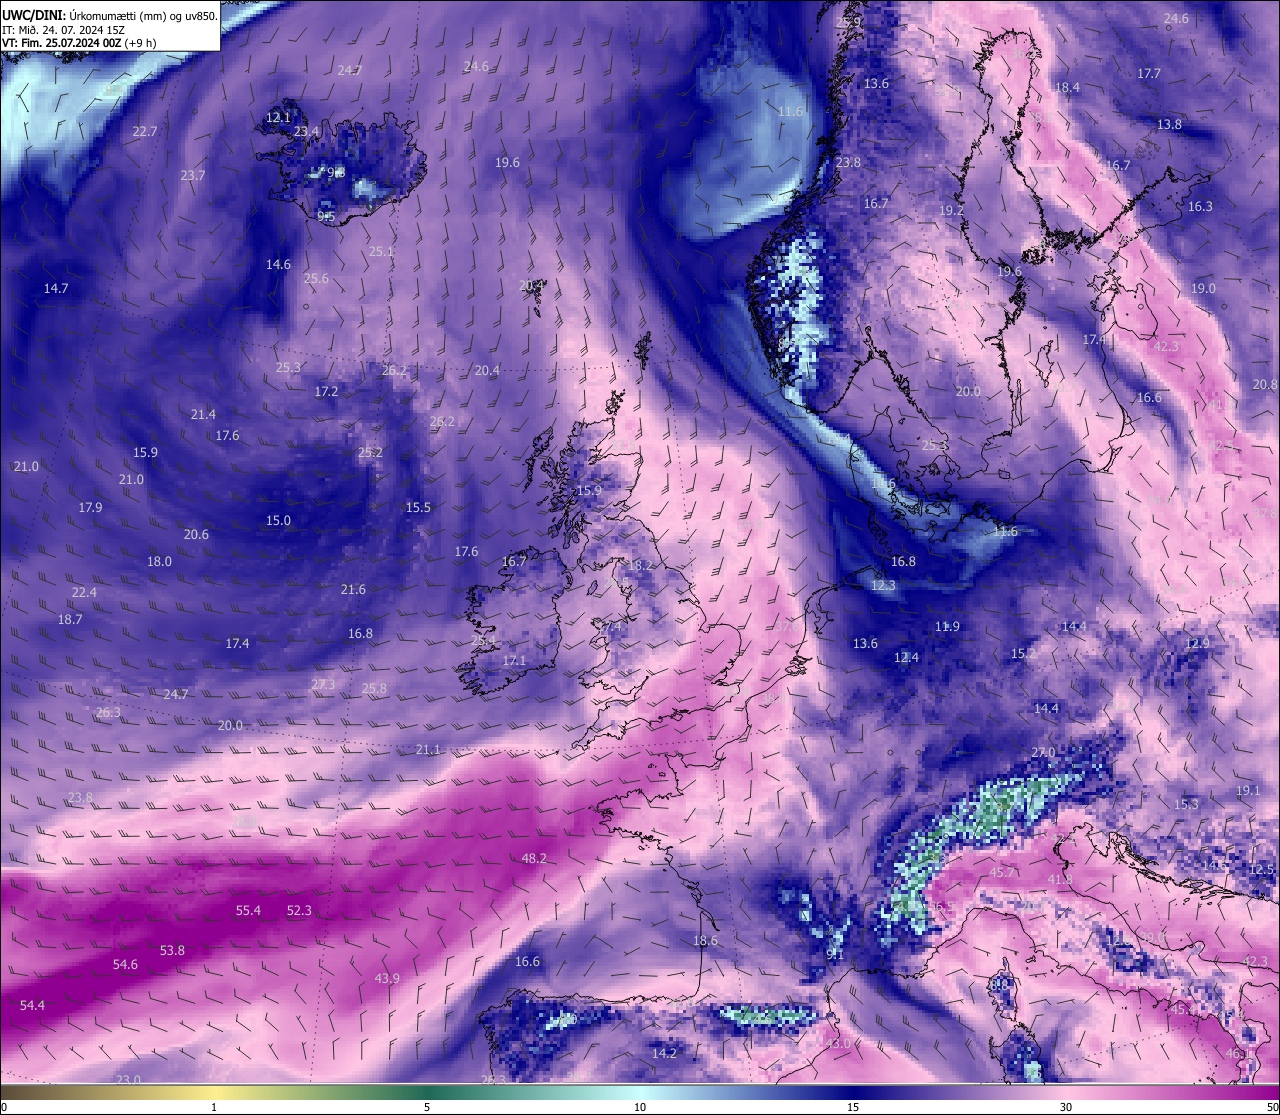
Task: Click the 21.6 value label
Action: click(x=353, y=589)
